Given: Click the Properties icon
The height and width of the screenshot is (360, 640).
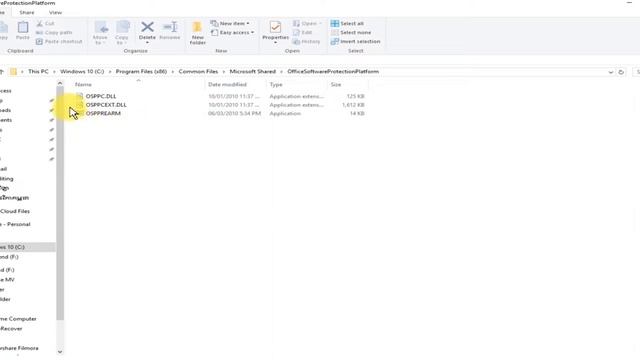Looking at the screenshot, I should tap(276, 28).
